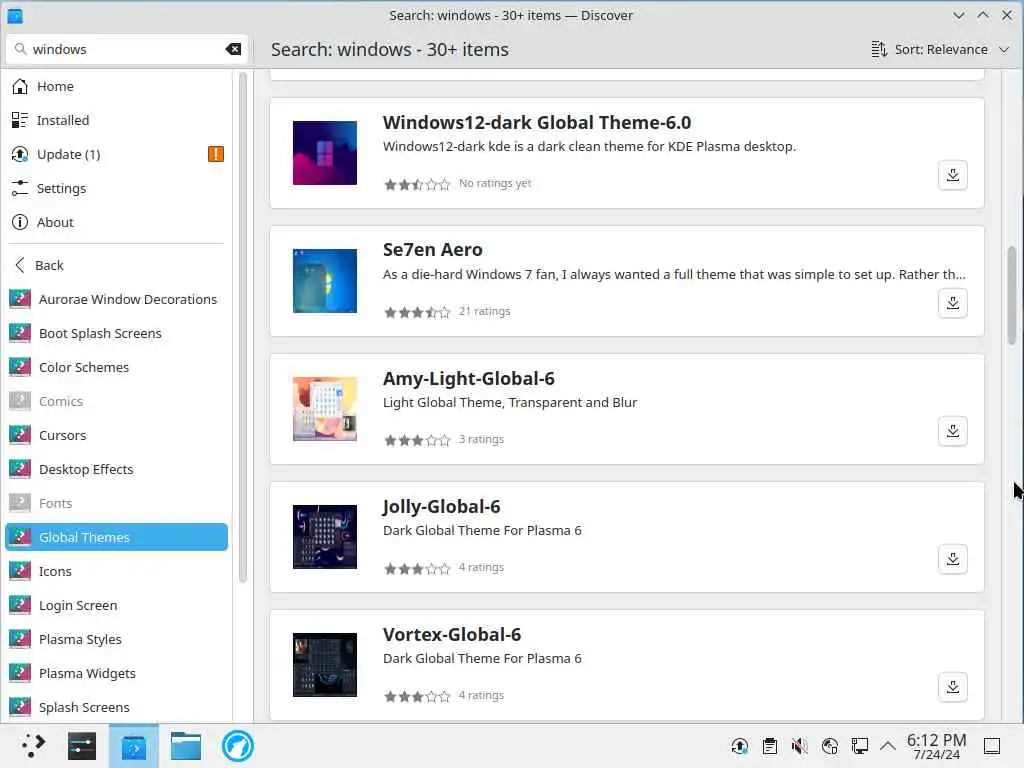Select Comics category
This screenshot has height=768, width=1024.
pos(116,401)
